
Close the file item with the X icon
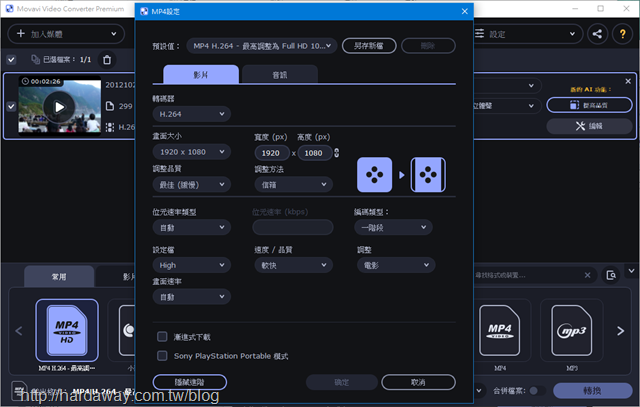tap(628, 81)
